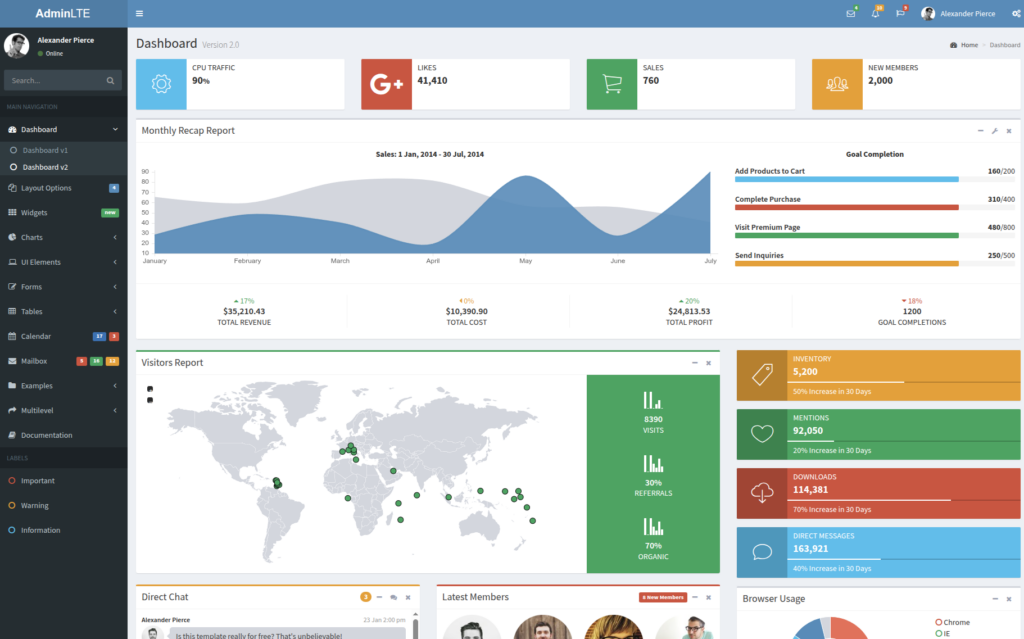This screenshot has width=1024, height=639.
Task: Open the mail envelope notifications in header
Action: pyautogui.click(x=851, y=14)
